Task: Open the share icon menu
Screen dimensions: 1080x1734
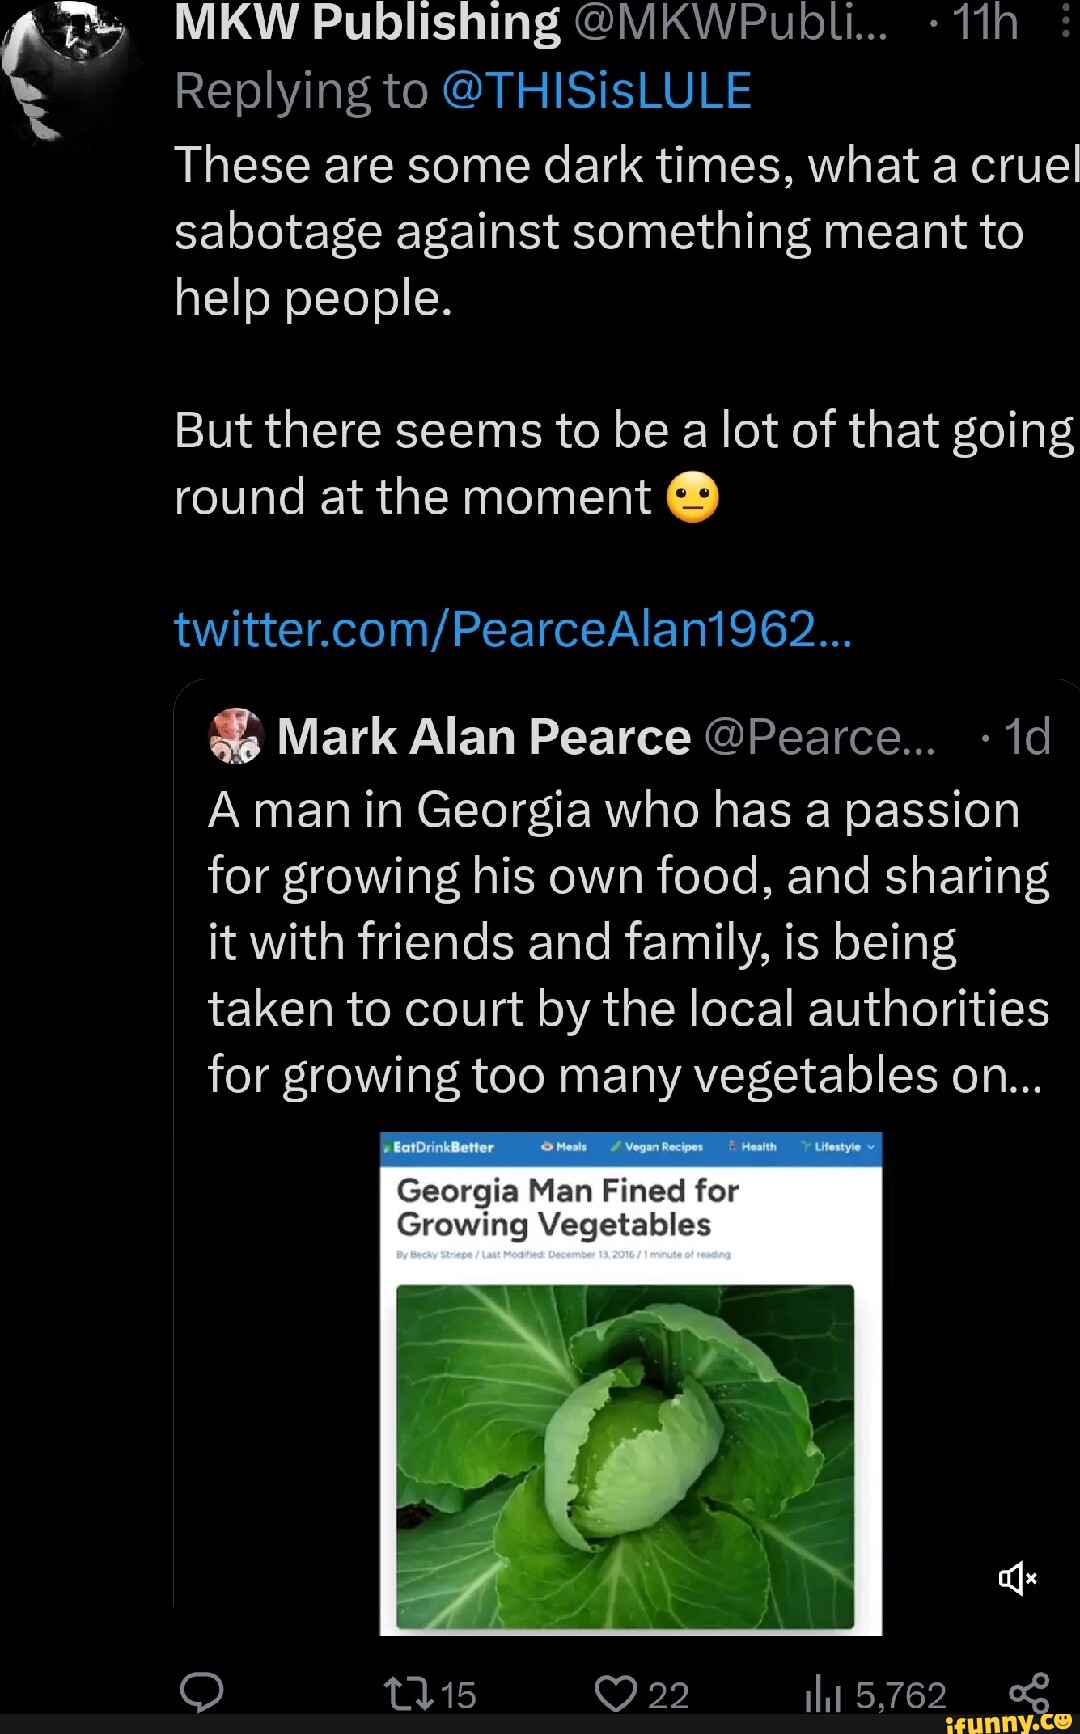Action: (1029, 1692)
